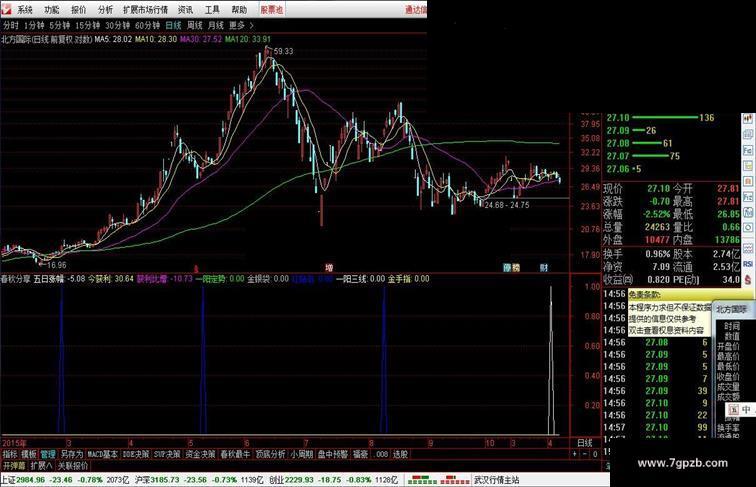Click the 另存为 button

tap(72, 454)
